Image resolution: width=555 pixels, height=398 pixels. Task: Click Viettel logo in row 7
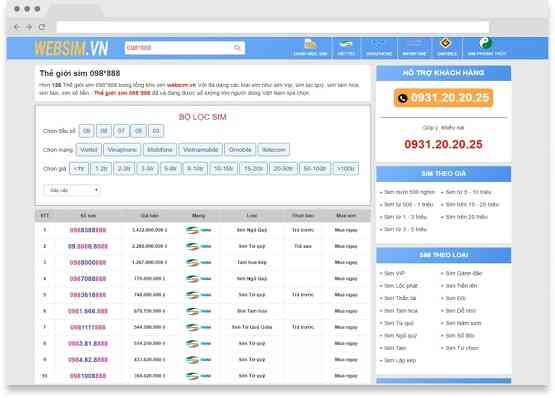[198, 327]
